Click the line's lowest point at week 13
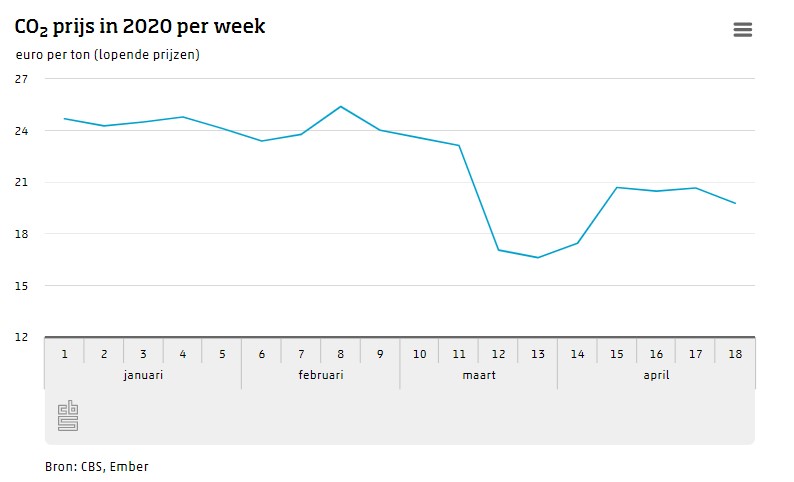Image resolution: width=794 pixels, height=482 pixels. [538, 258]
